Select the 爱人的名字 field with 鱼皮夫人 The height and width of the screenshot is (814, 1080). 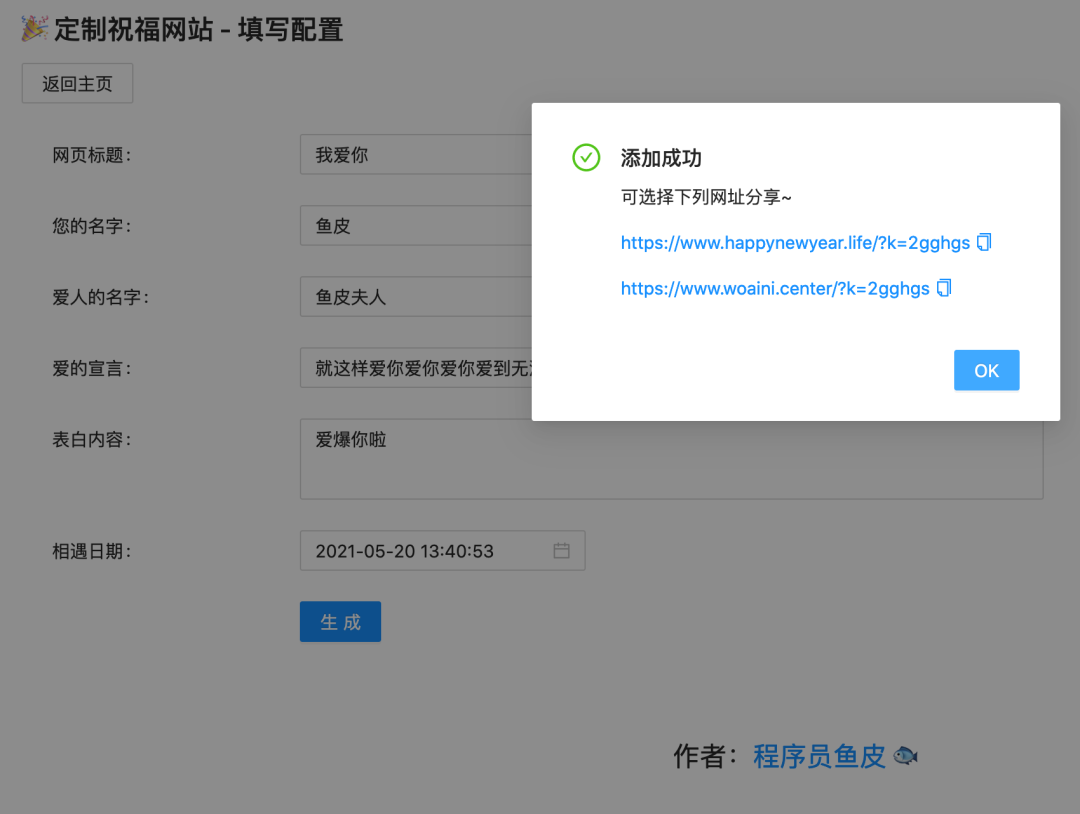coord(415,297)
